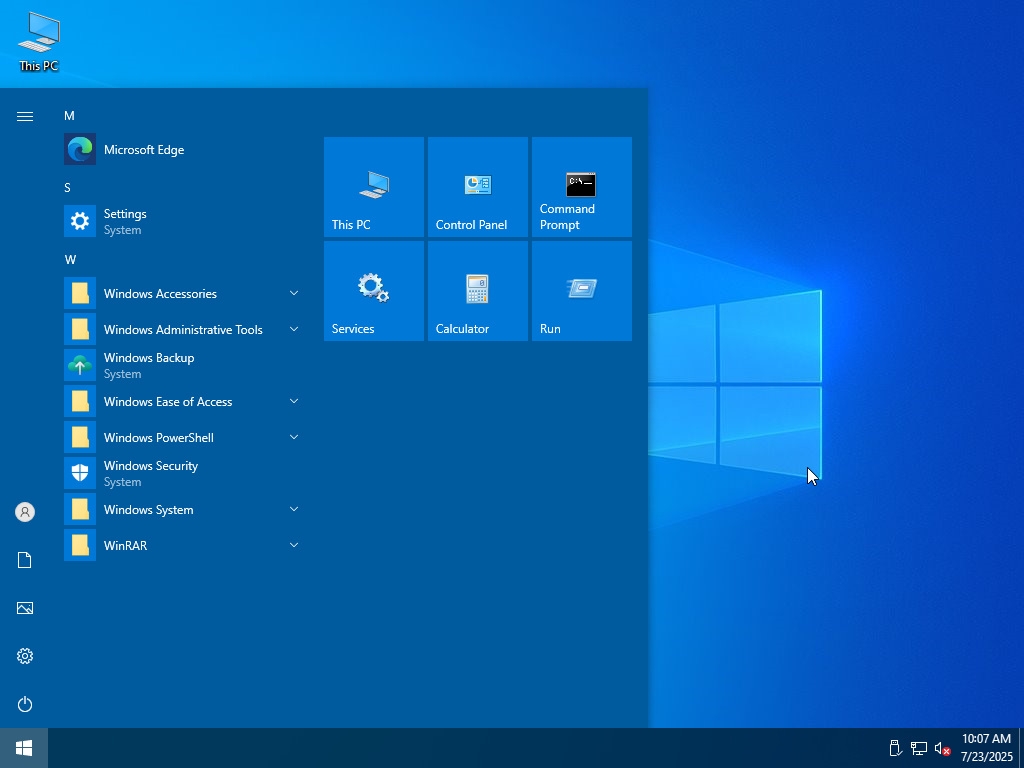Open the This PC tile in Start

[373, 187]
